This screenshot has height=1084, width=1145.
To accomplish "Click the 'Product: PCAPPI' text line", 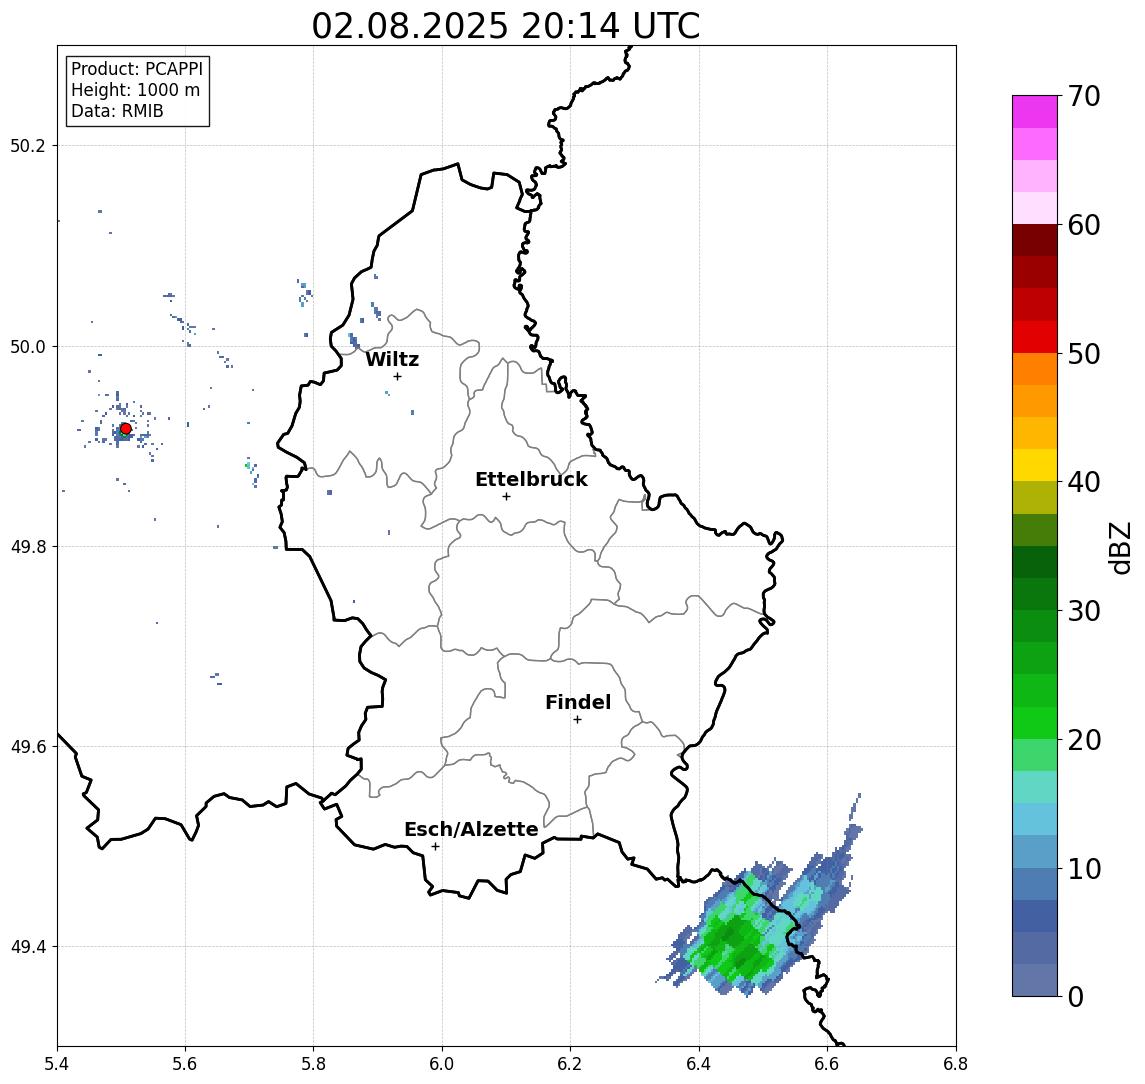I will click(x=137, y=69).
